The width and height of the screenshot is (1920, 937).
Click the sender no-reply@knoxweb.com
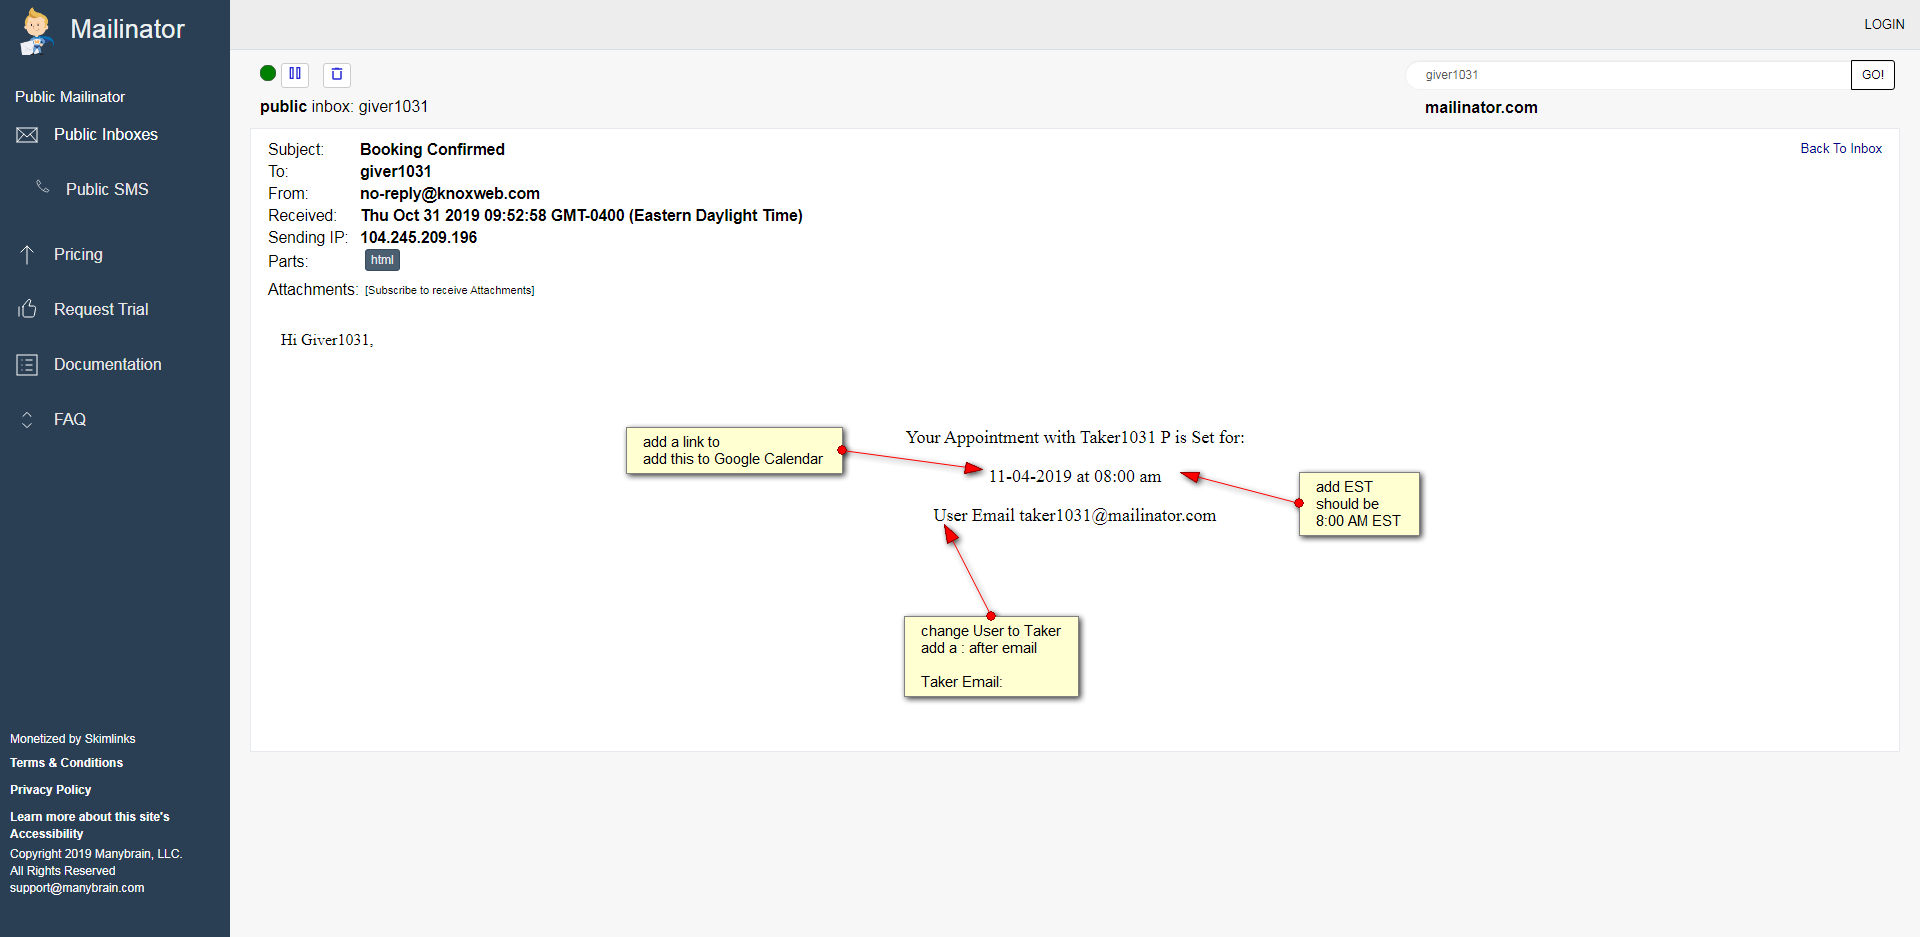(x=450, y=194)
